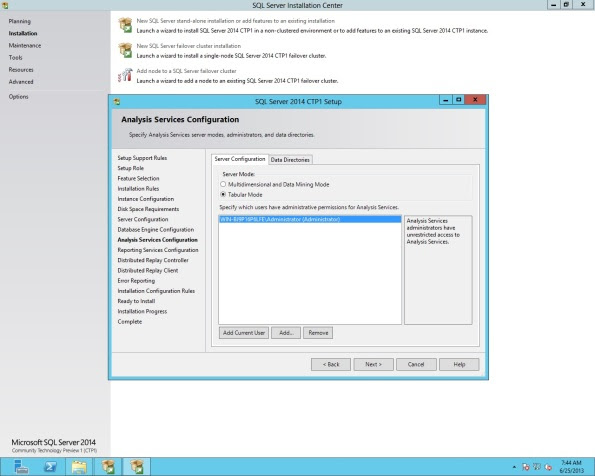Switch to Data Directories tab
The width and height of the screenshot is (595, 476).
[290, 160]
